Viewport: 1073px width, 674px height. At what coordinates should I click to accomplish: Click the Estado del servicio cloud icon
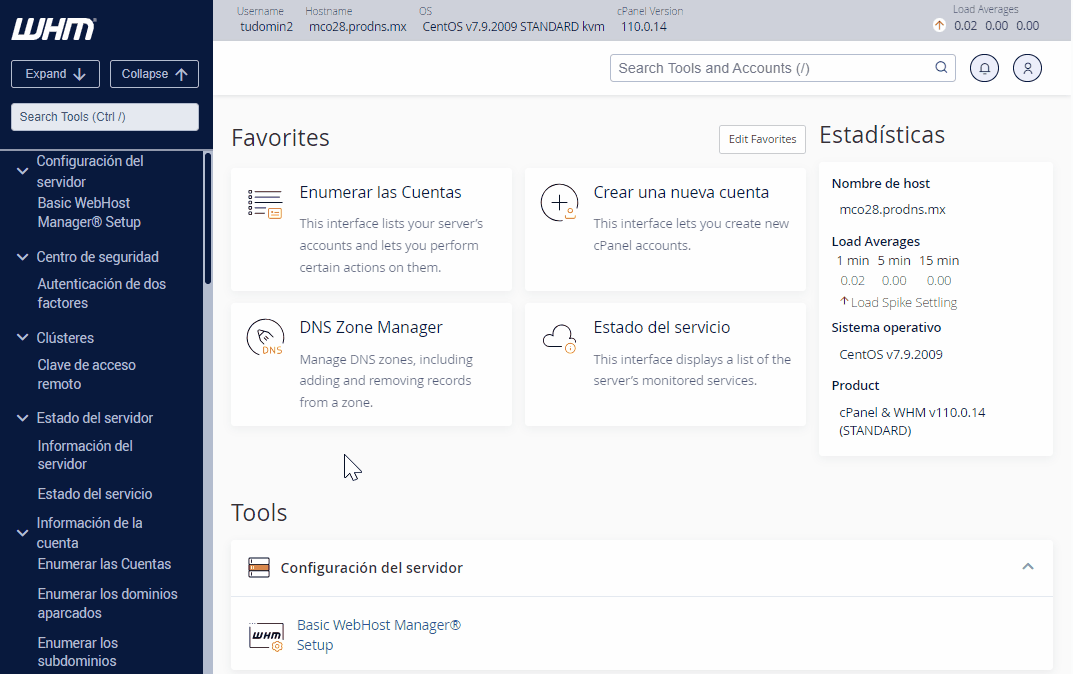pyautogui.click(x=559, y=338)
